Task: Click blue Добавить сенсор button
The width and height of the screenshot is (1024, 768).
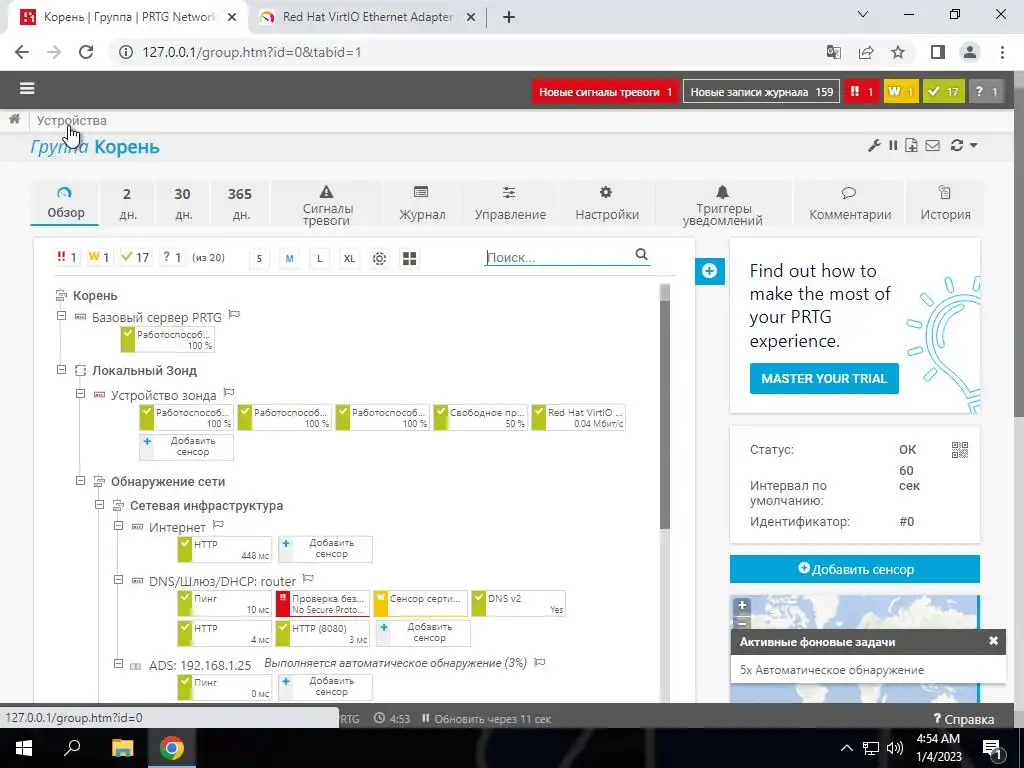Action: pos(854,569)
